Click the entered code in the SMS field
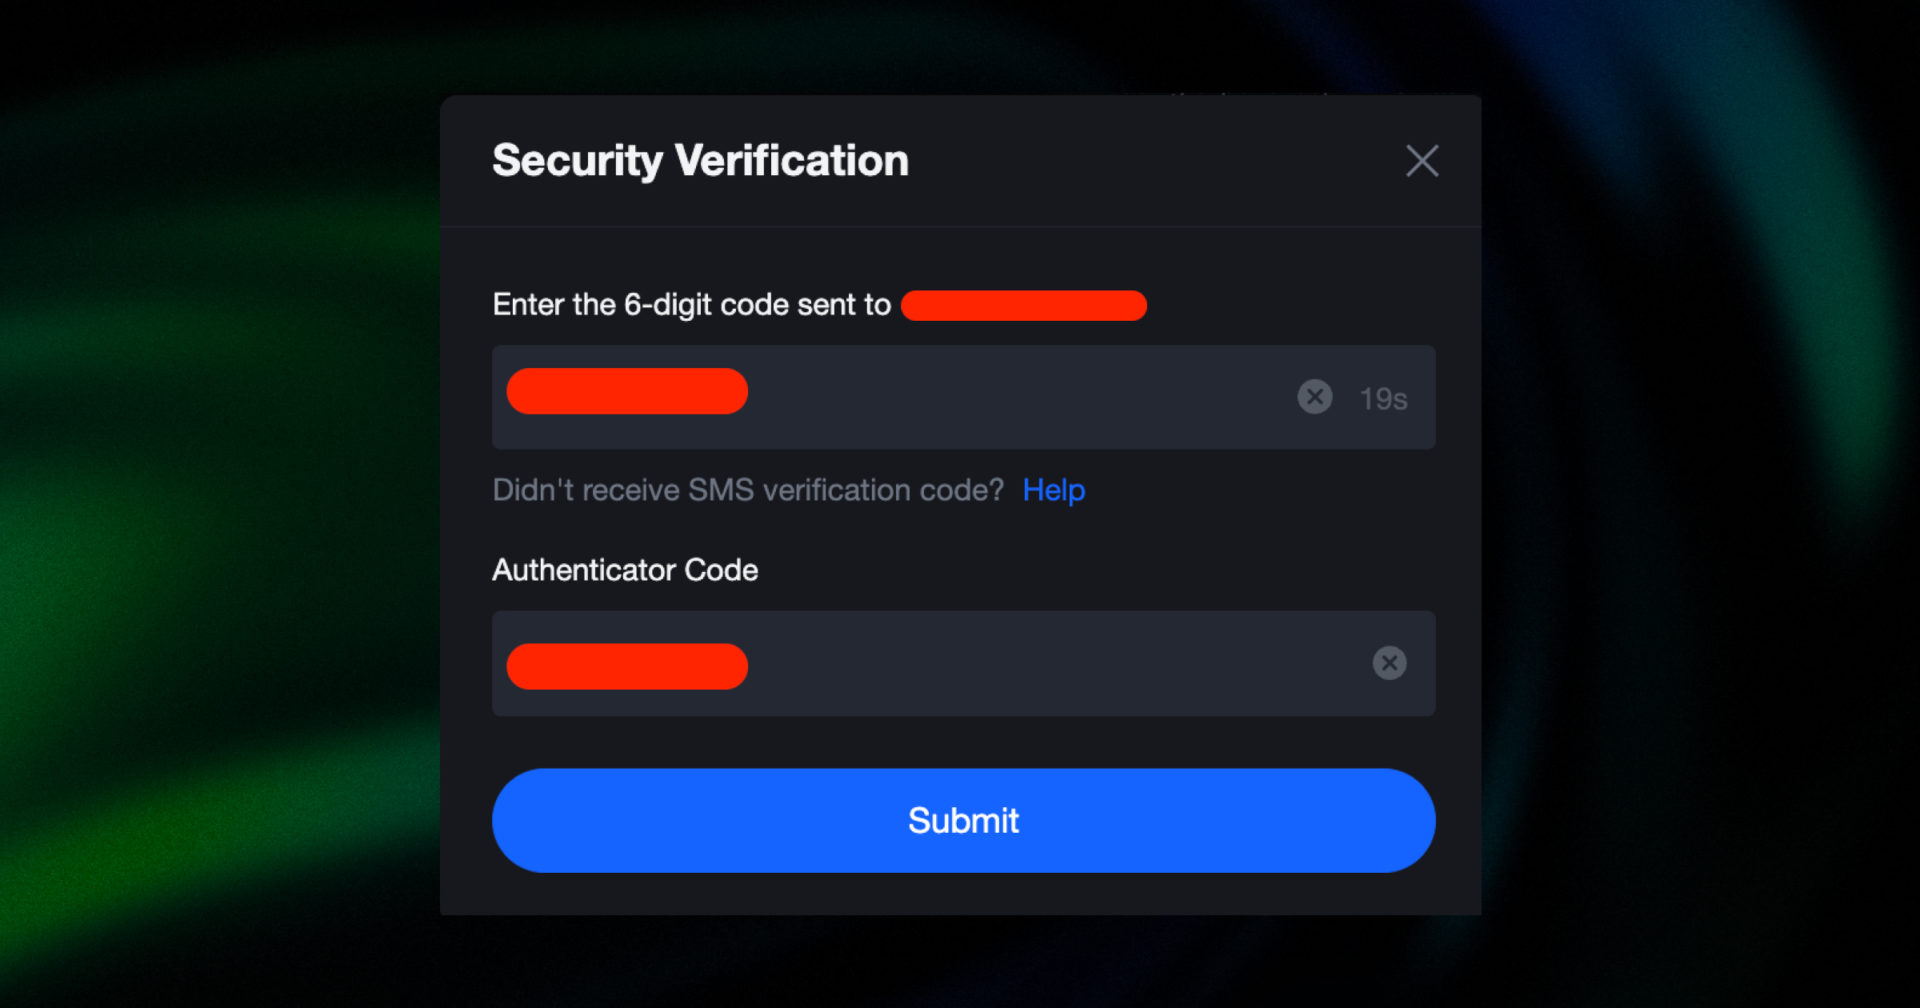 (x=627, y=391)
